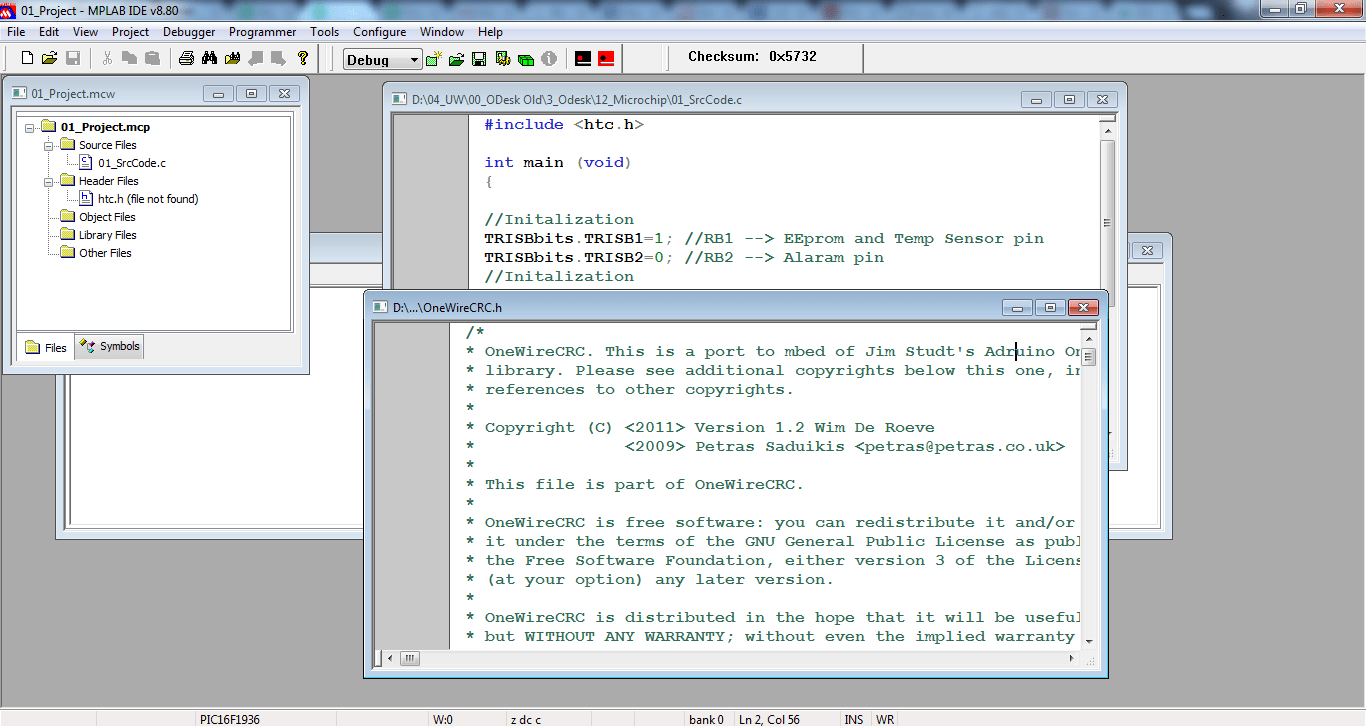Open the View menu

pos(85,32)
